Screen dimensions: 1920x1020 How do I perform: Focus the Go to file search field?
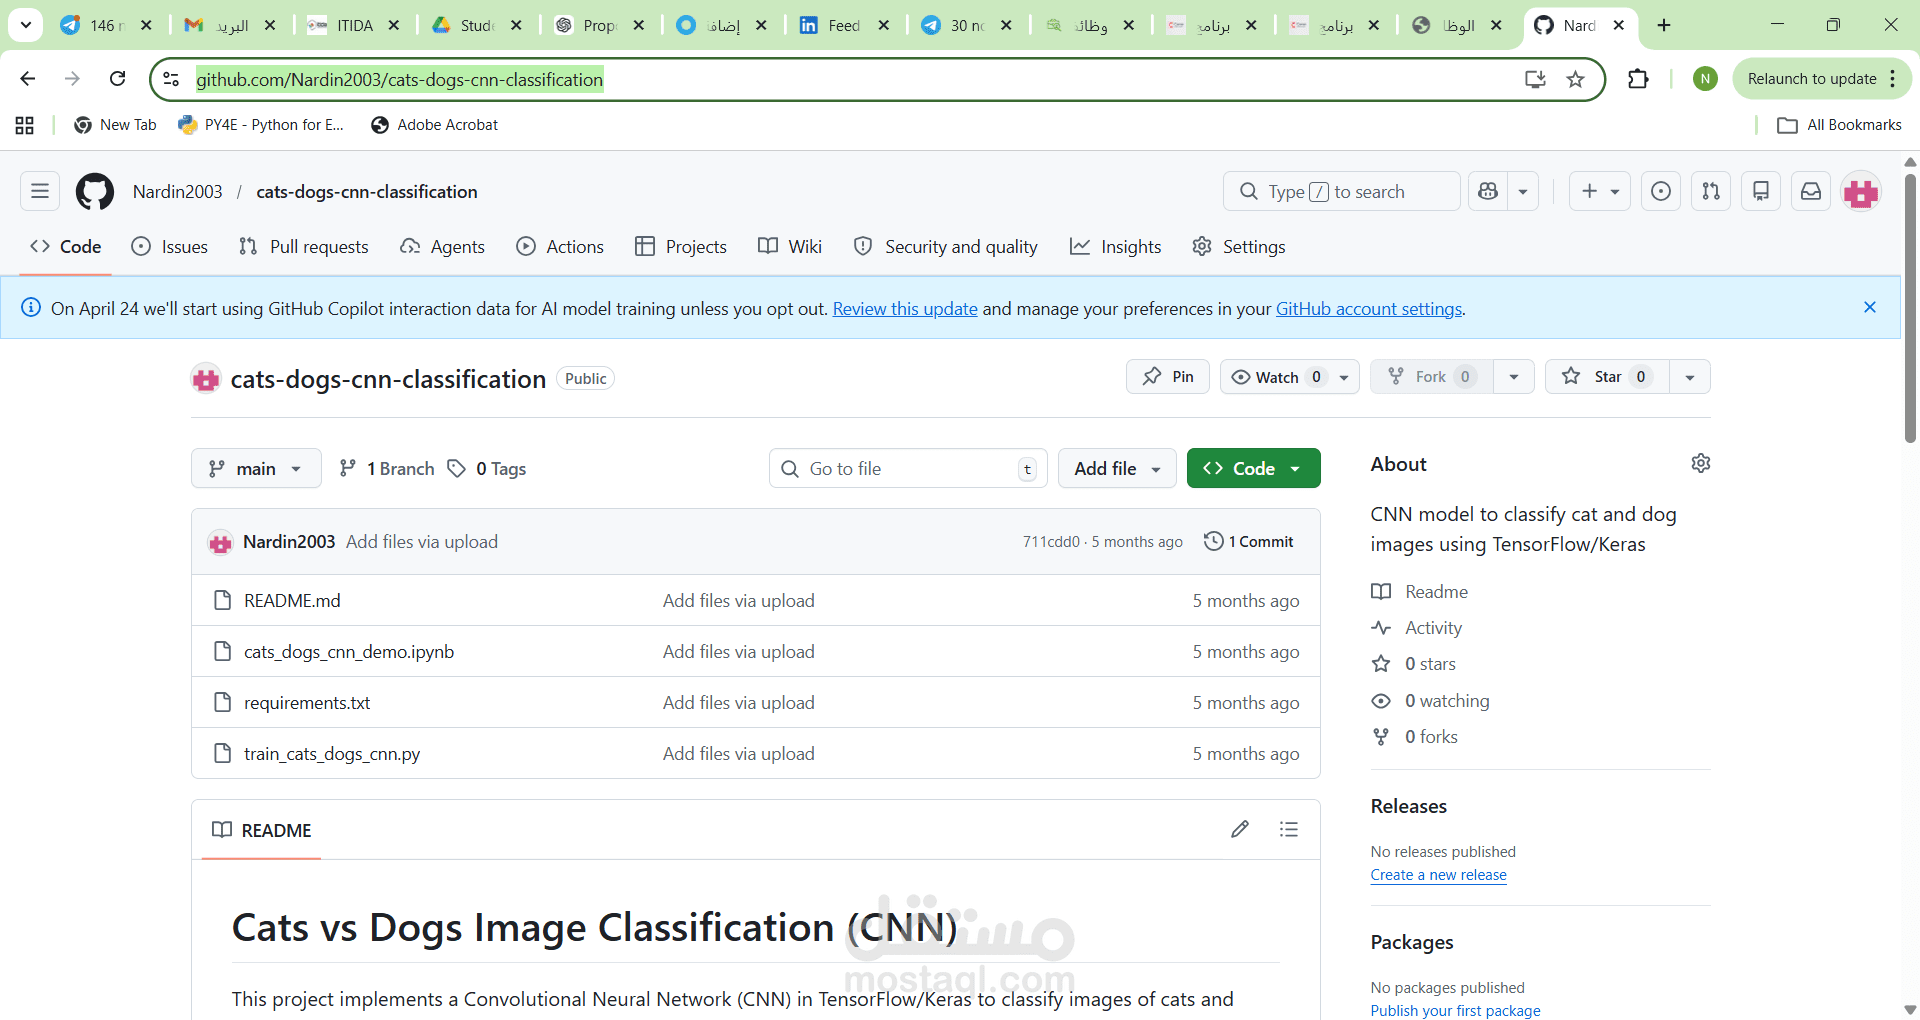click(x=908, y=468)
